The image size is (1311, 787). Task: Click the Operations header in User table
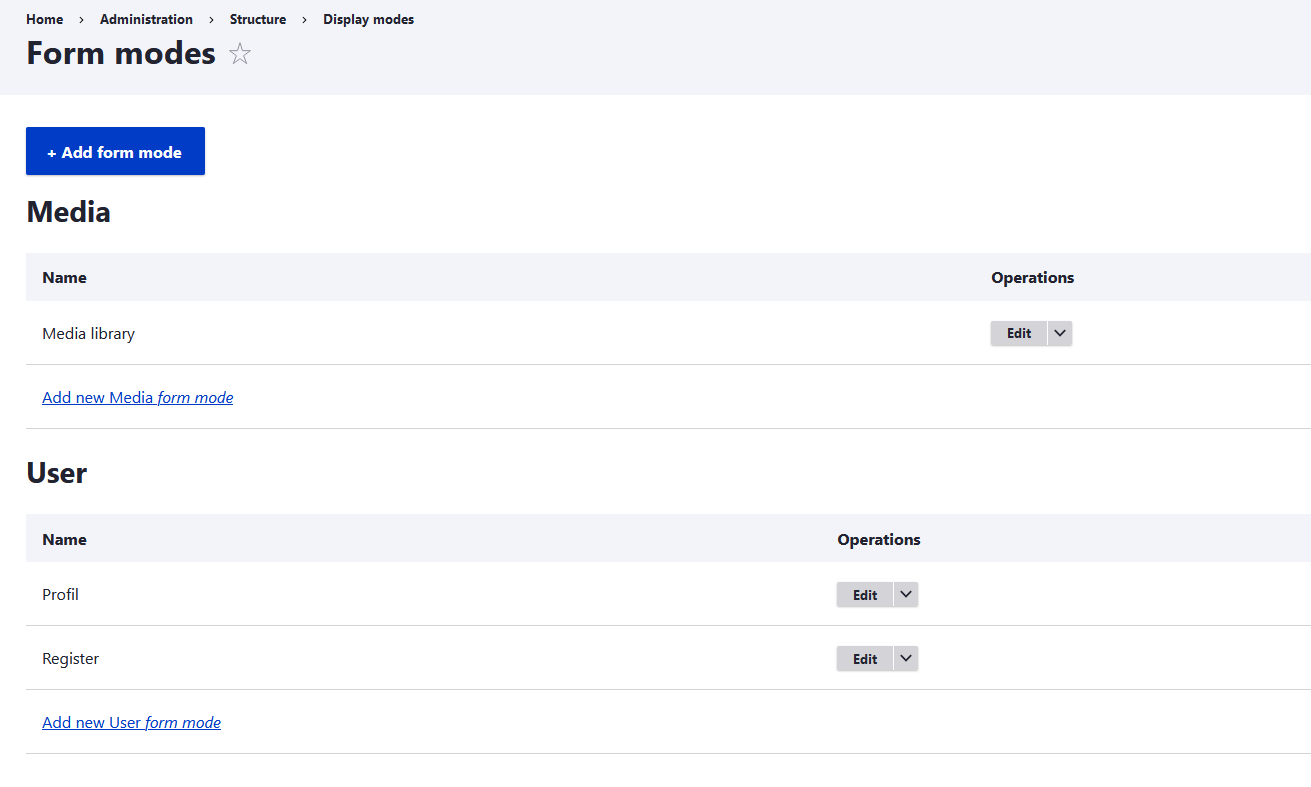click(x=878, y=540)
